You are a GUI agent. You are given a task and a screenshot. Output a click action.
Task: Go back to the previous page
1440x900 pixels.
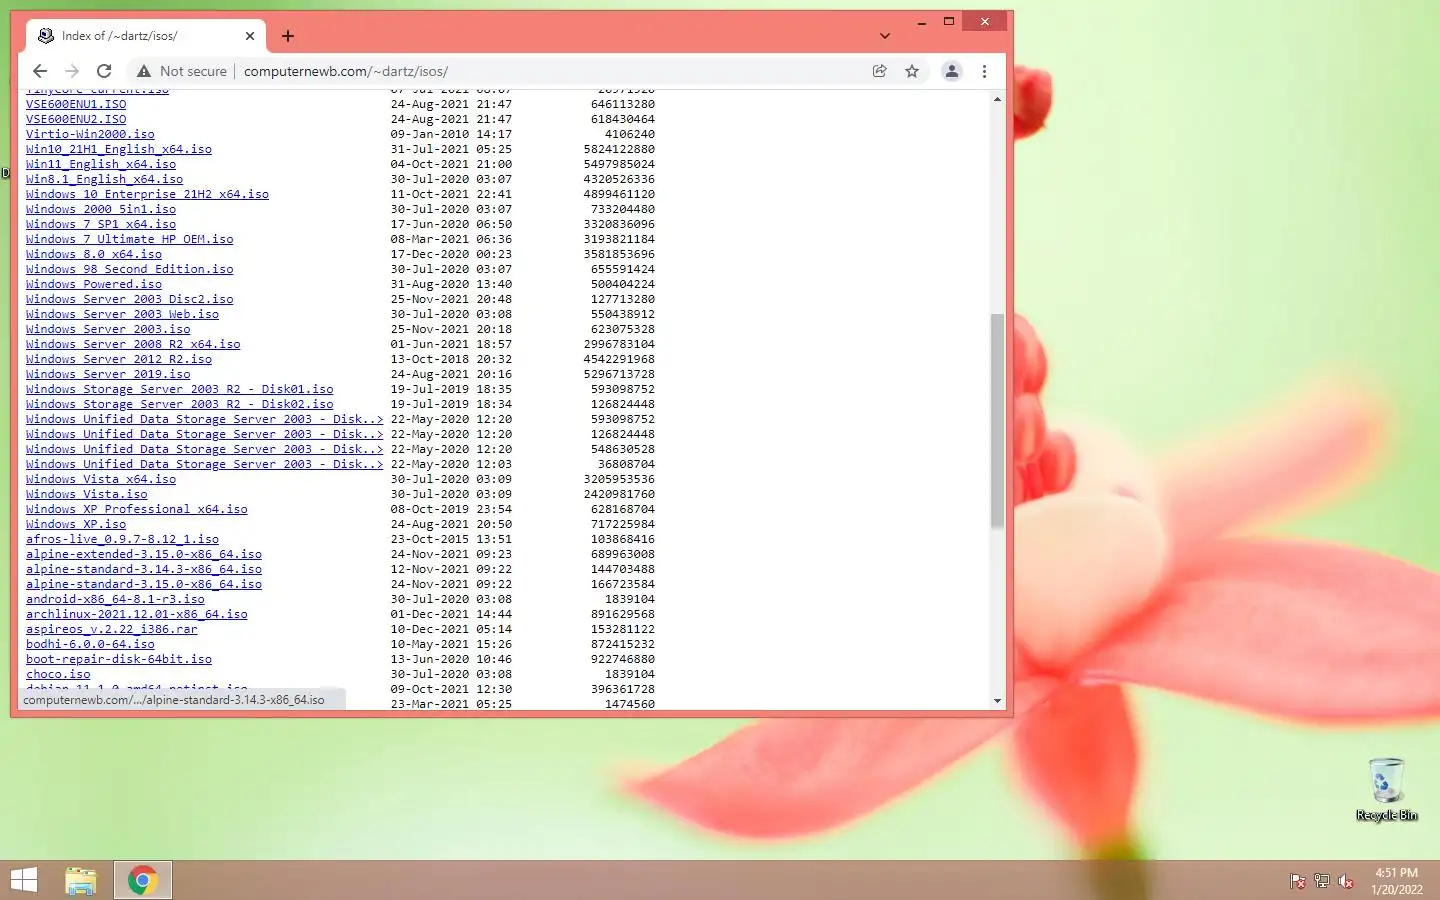(x=40, y=71)
